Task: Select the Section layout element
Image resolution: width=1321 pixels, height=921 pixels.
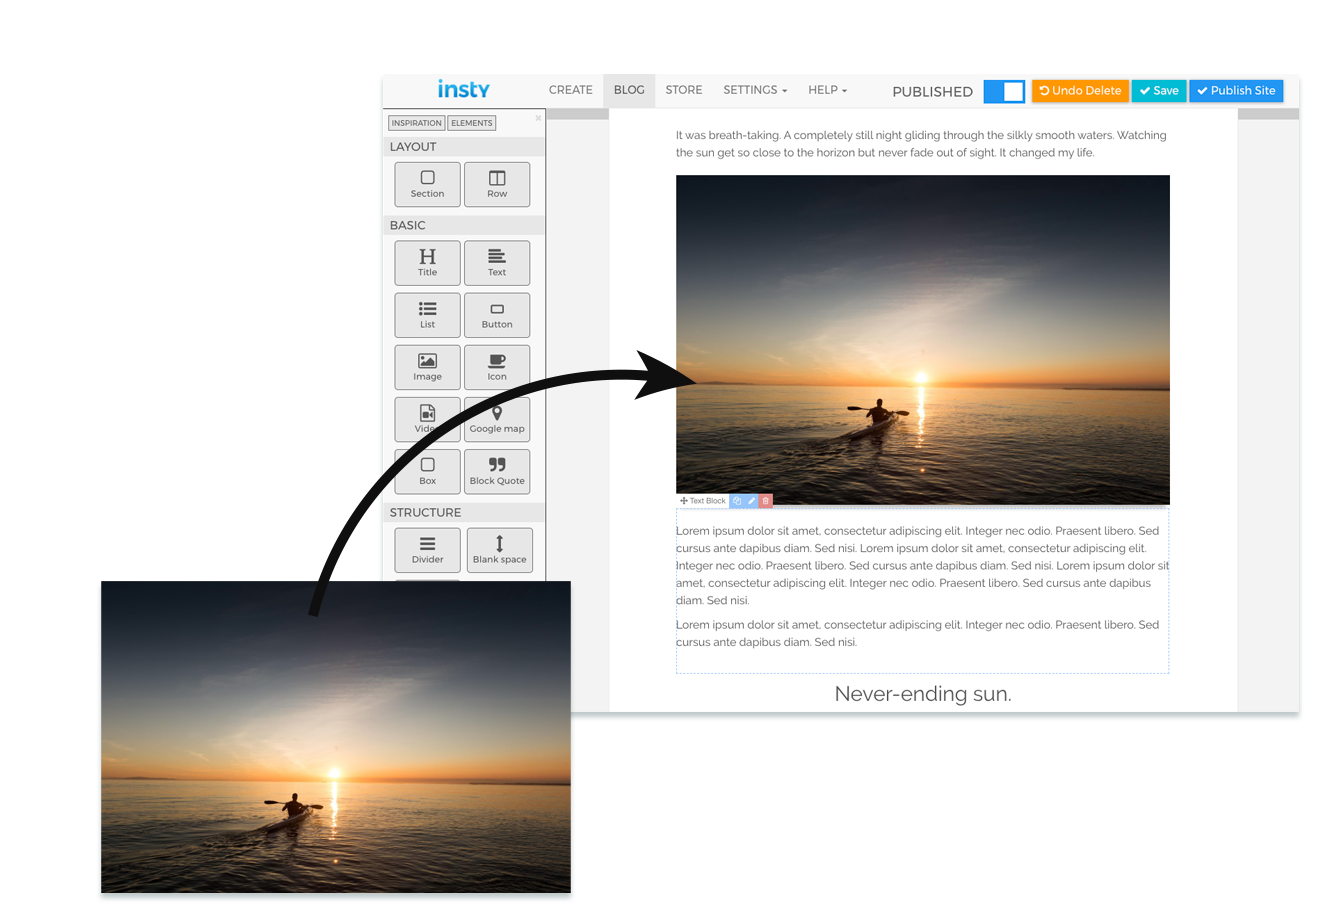Action: [427, 184]
